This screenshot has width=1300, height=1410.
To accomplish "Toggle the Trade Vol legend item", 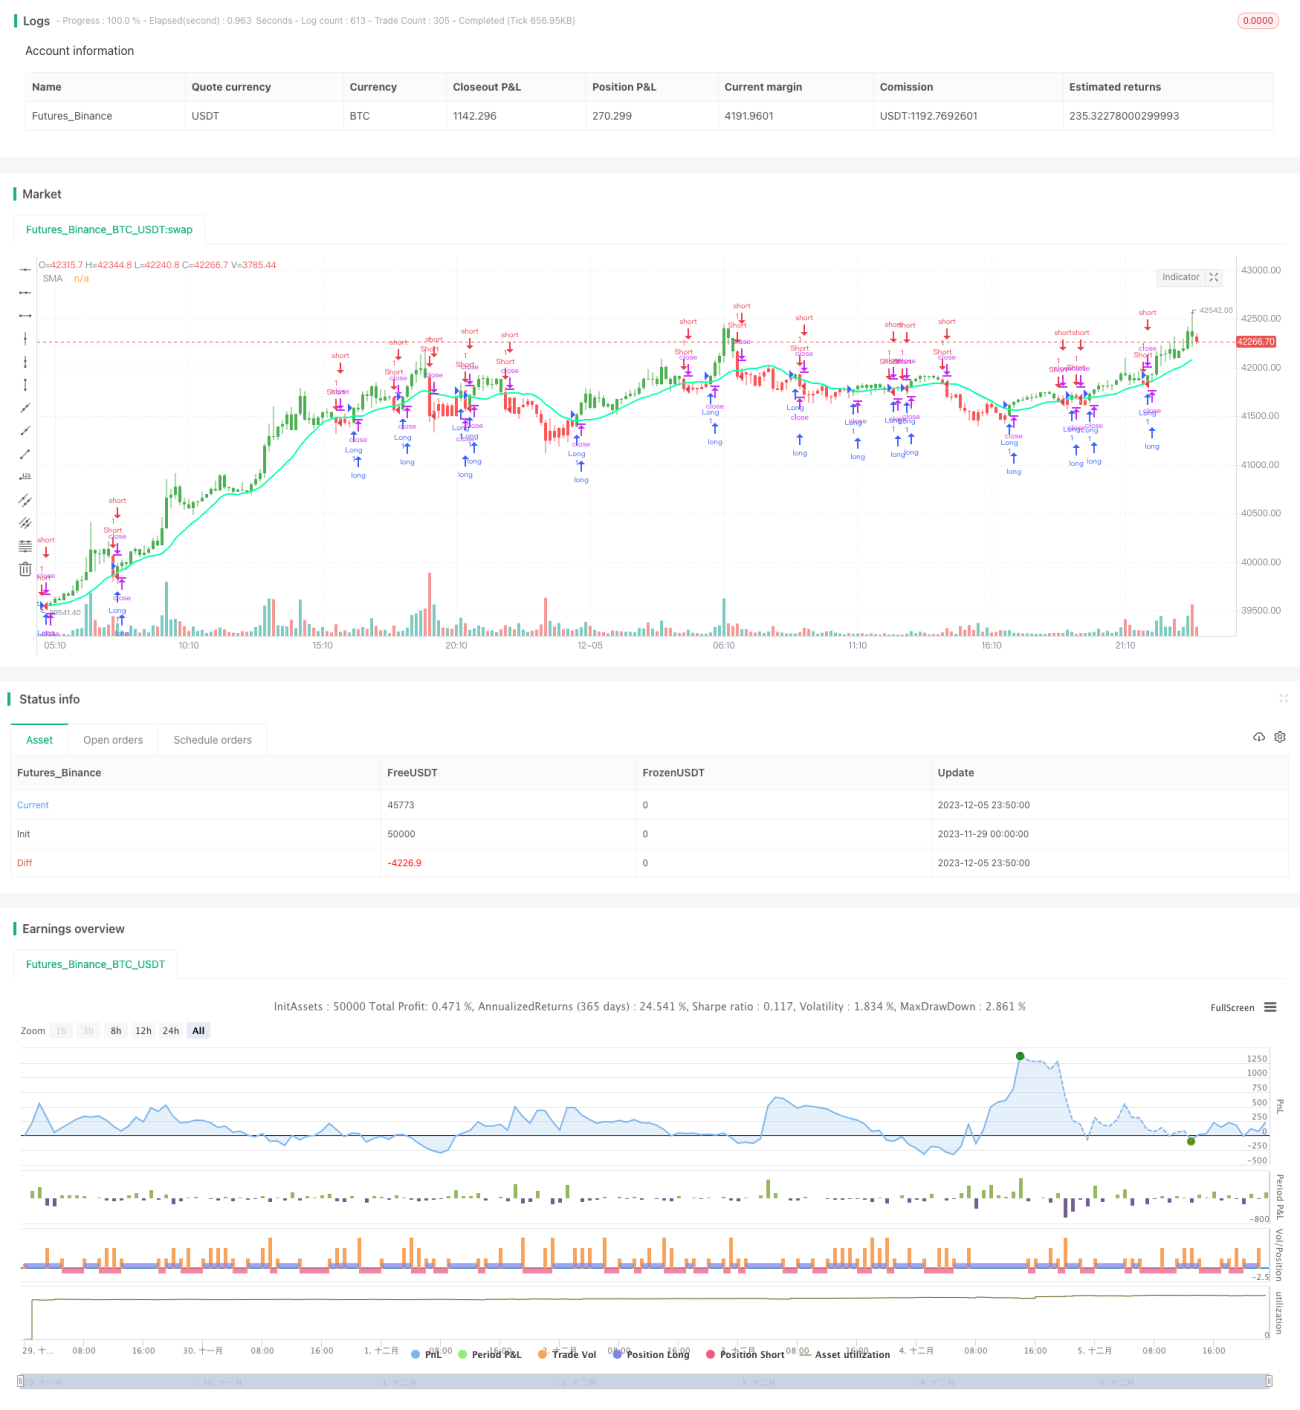I will (x=567, y=1354).
